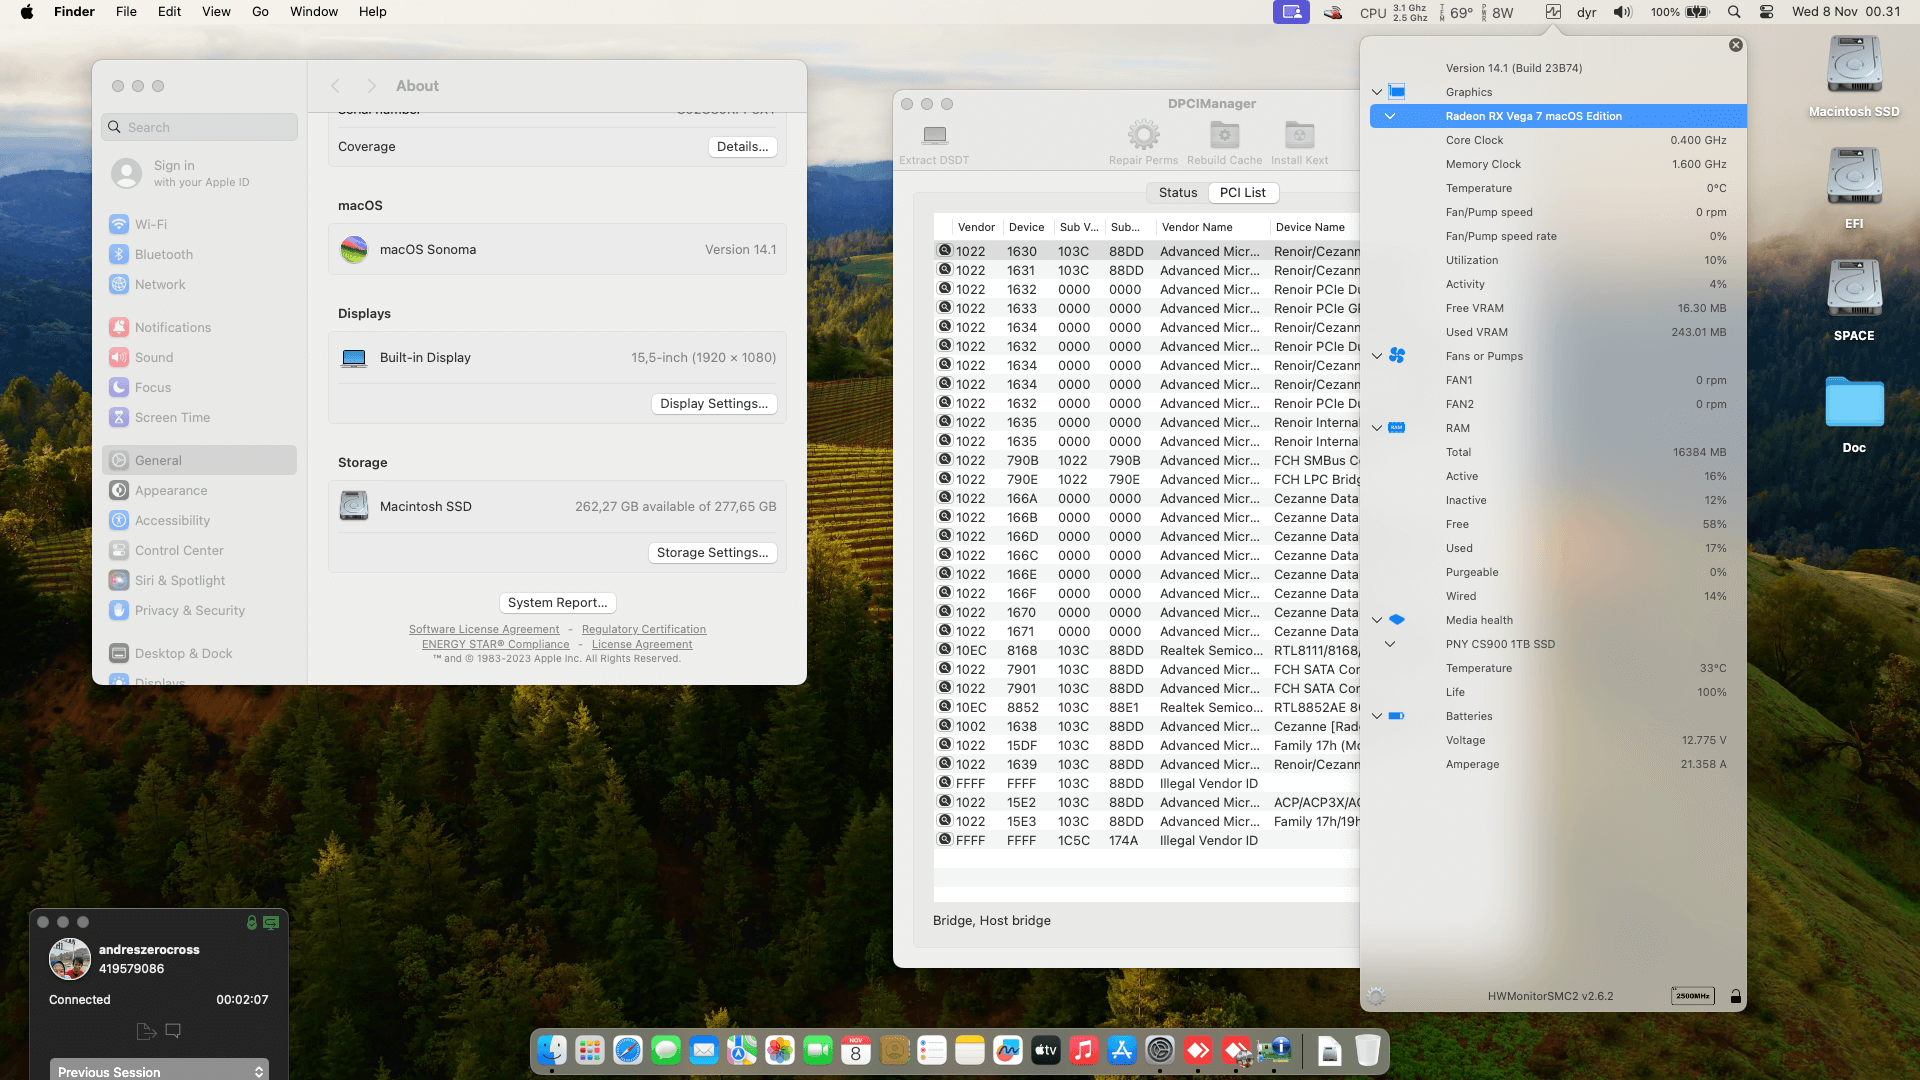Image resolution: width=1920 pixels, height=1080 pixels.
Task: Open ENERGY STAR Compliance link
Action: pyautogui.click(x=495, y=645)
